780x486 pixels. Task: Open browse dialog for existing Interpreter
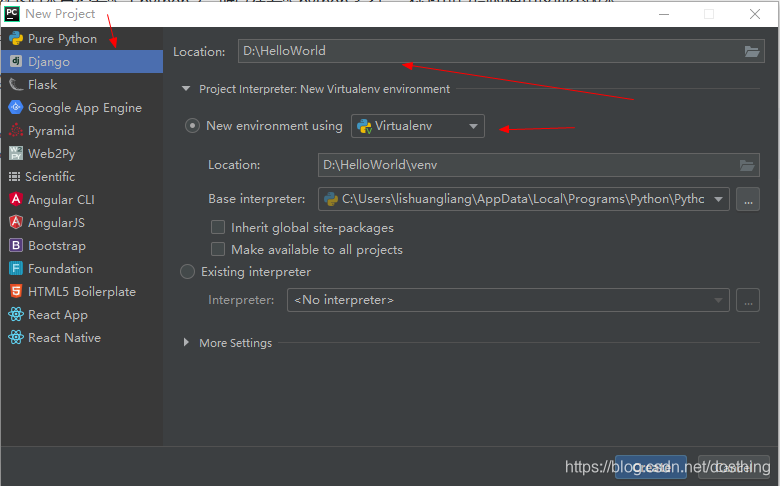pyautogui.click(x=748, y=300)
